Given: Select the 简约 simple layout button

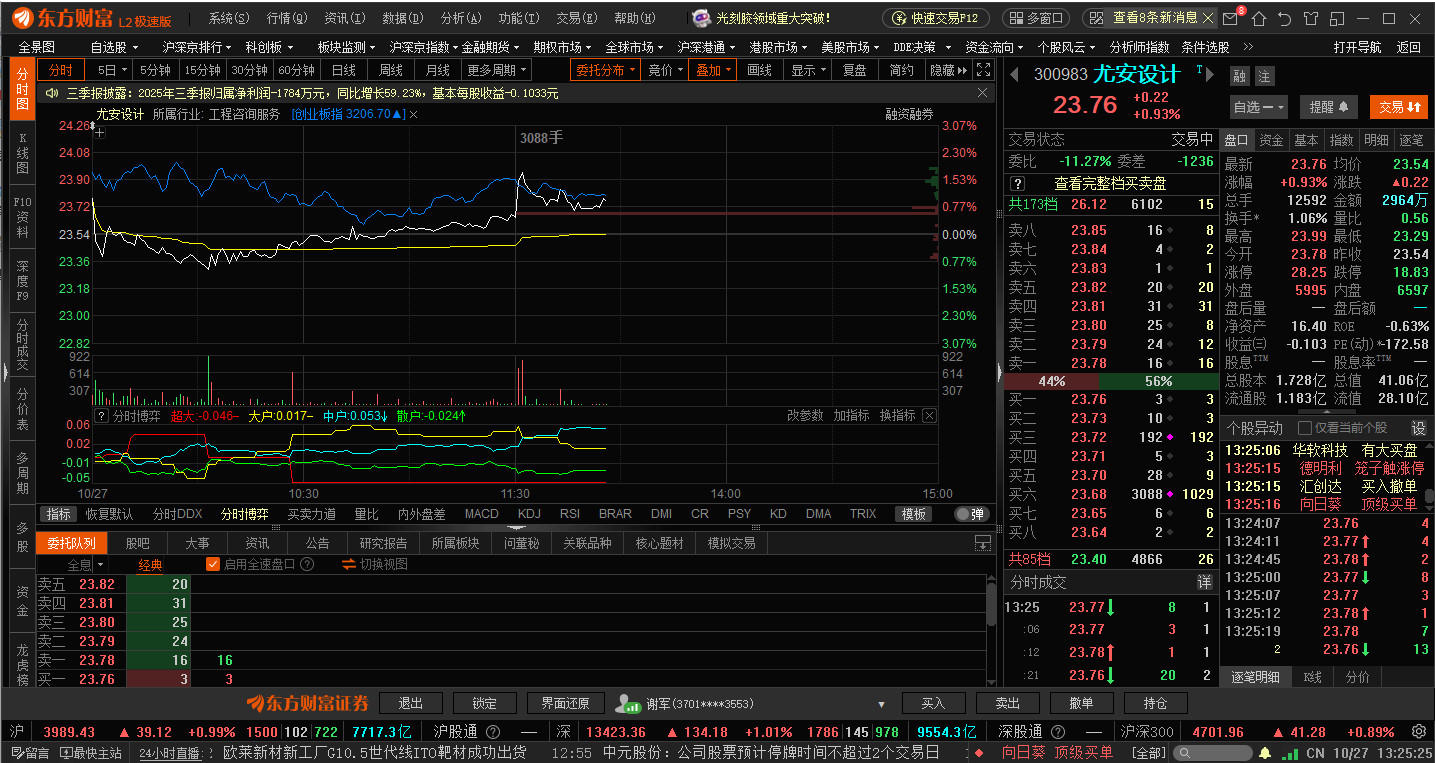Looking at the screenshot, I should 901,70.
